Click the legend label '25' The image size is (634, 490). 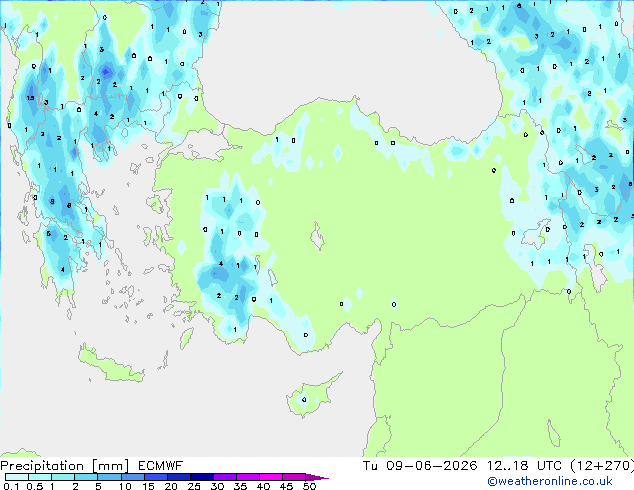(194, 486)
